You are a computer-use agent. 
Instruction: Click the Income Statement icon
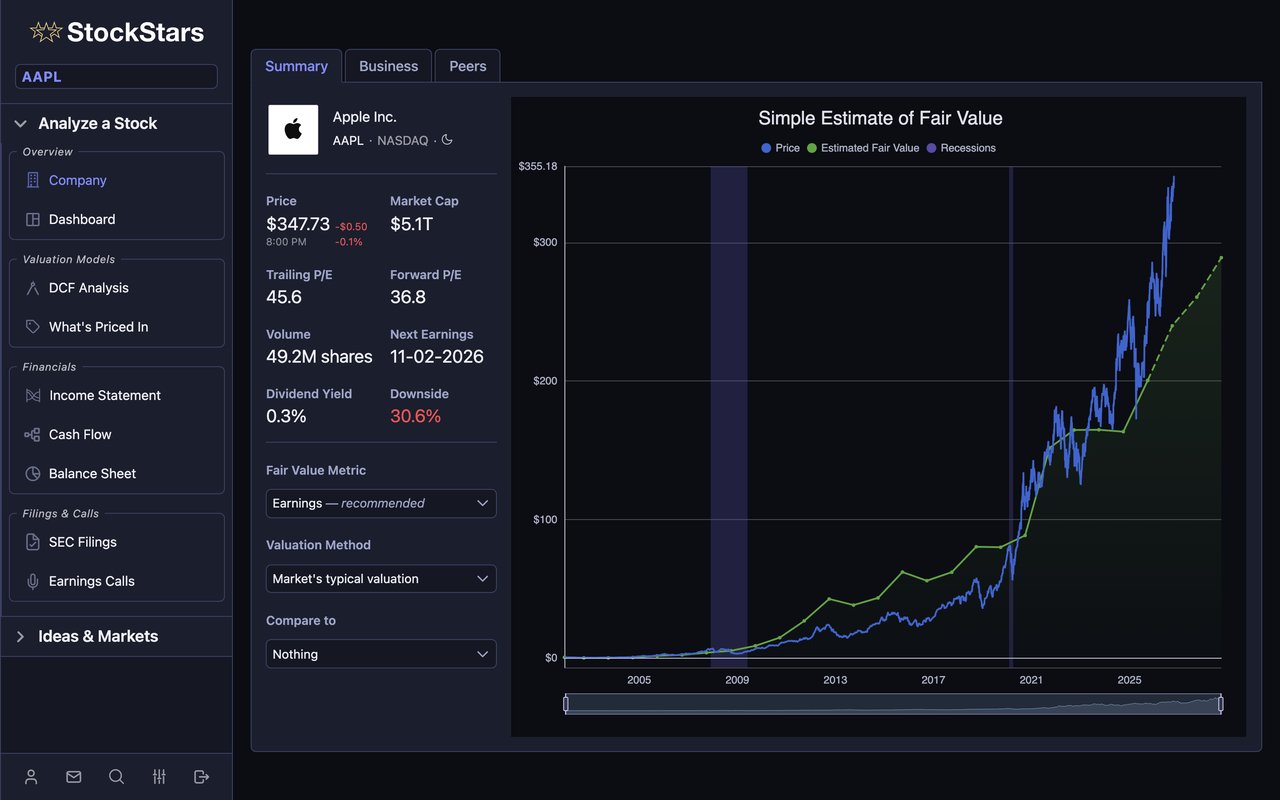pyautogui.click(x=32, y=396)
